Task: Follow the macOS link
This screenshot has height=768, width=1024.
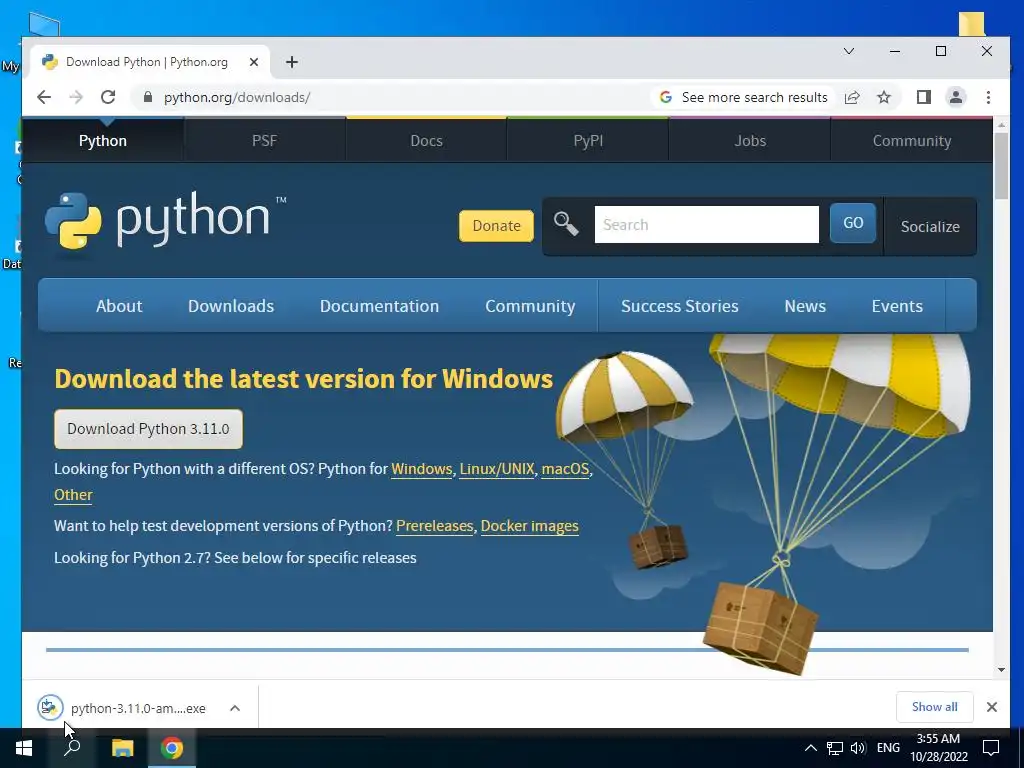Action: pos(565,469)
